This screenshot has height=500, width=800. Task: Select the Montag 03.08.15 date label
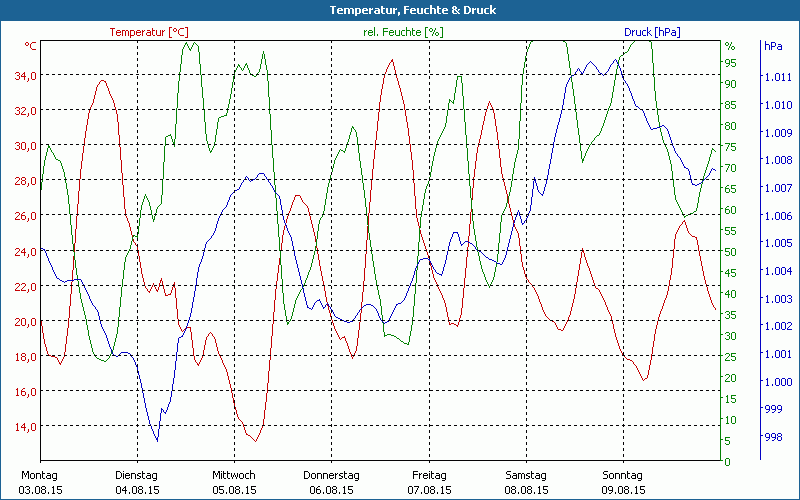(x=40, y=482)
